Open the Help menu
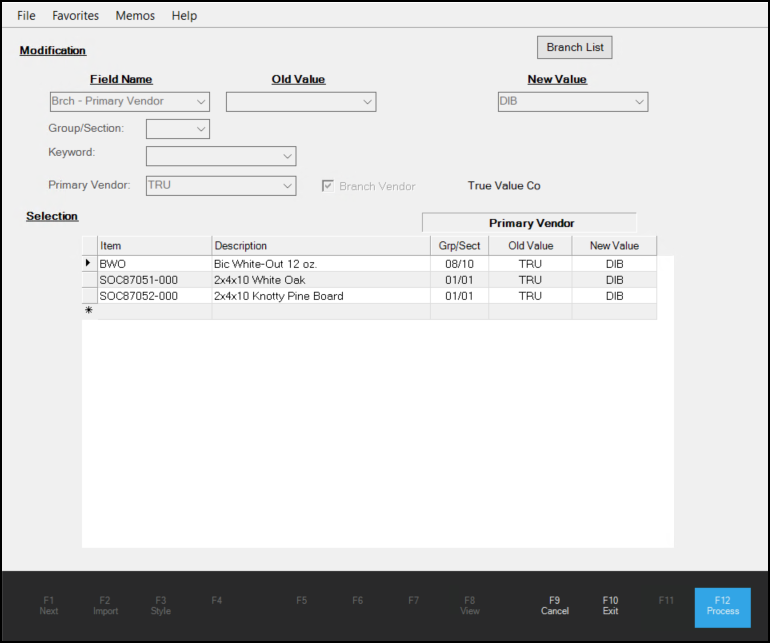The image size is (770, 643). (x=184, y=16)
